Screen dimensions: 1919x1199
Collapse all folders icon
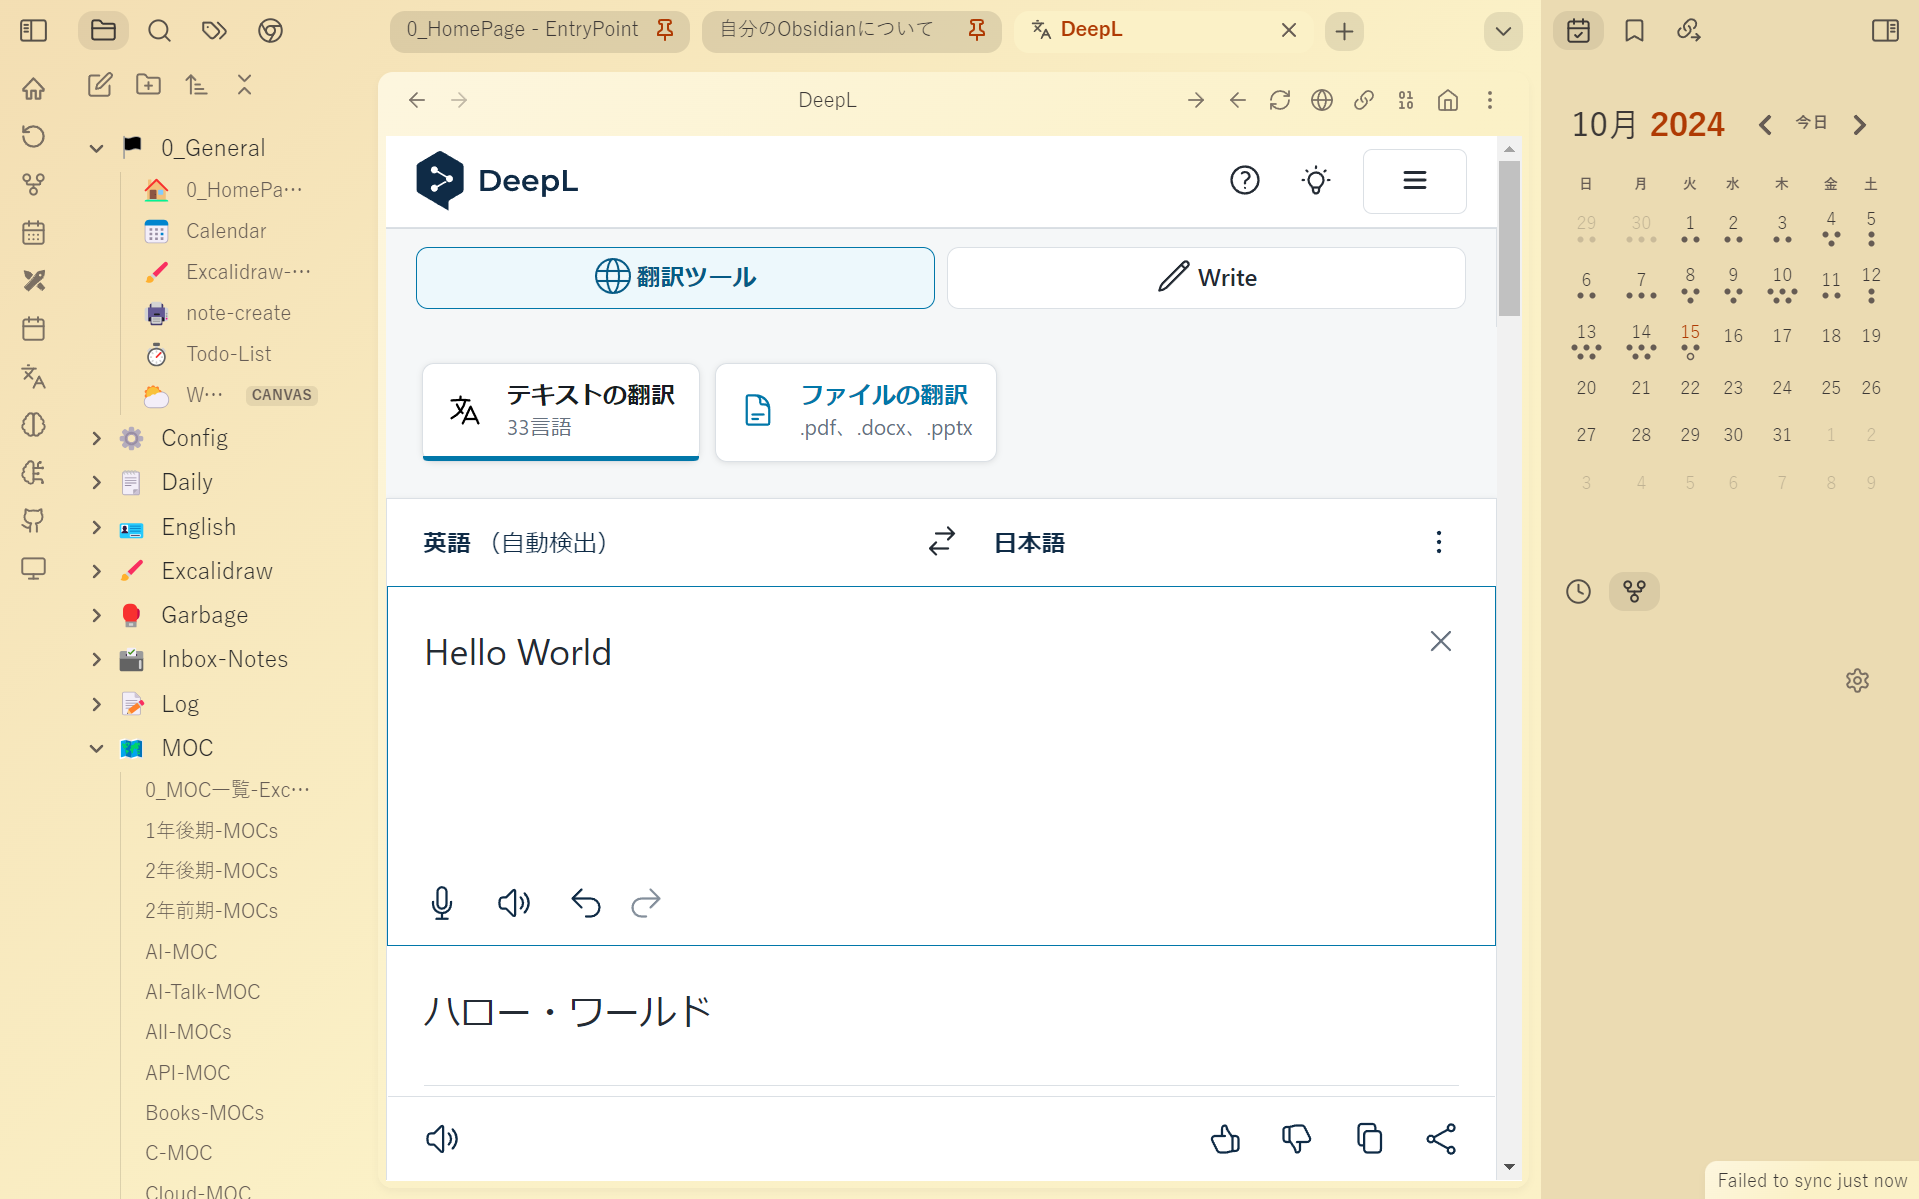(x=244, y=85)
